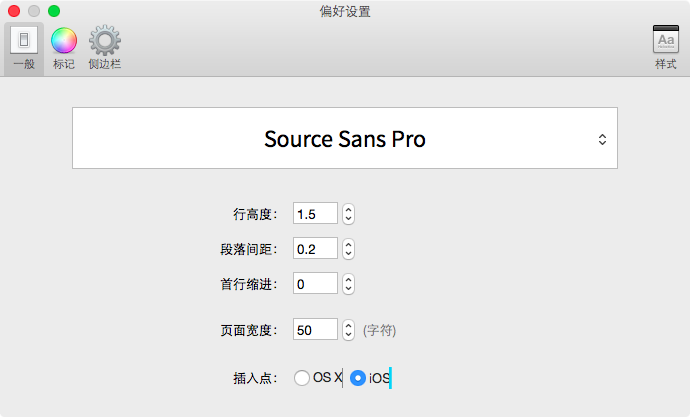The image size is (690, 417).
Task: Click the 首行缩进 field showing 0
Action: pyautogui.click(x=315, y=283)
